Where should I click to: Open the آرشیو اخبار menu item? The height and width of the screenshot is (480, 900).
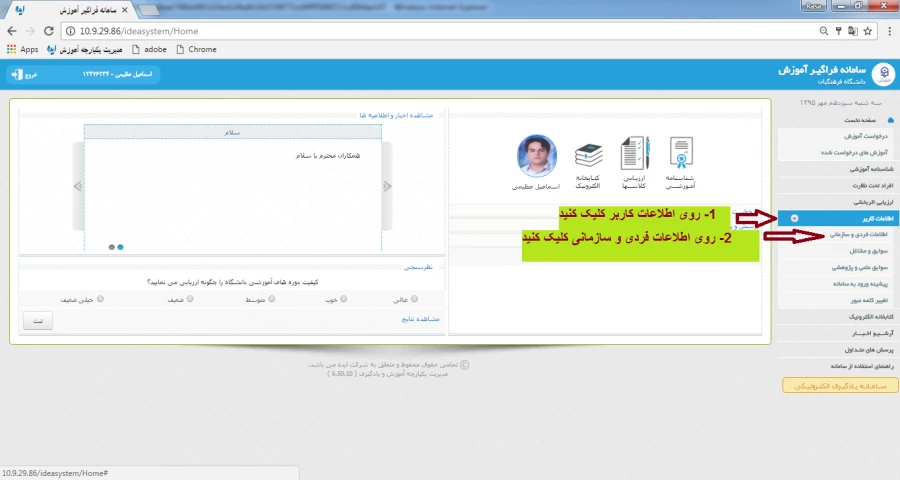[x=873, y=333]
